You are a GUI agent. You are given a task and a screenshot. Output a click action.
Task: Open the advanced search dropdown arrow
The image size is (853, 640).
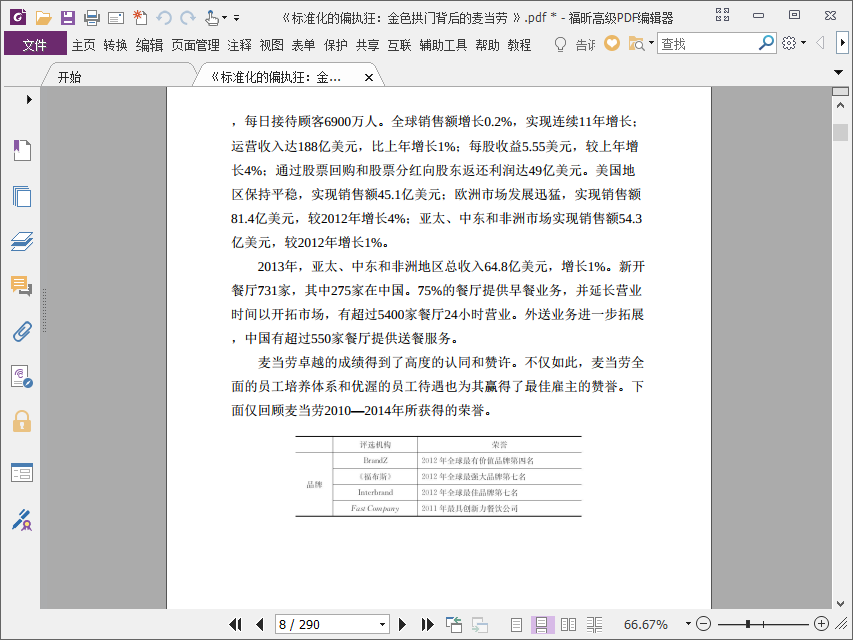click(x=651, y=43)
